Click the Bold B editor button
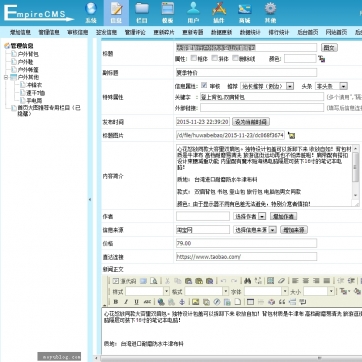 (x=116, y=302)
